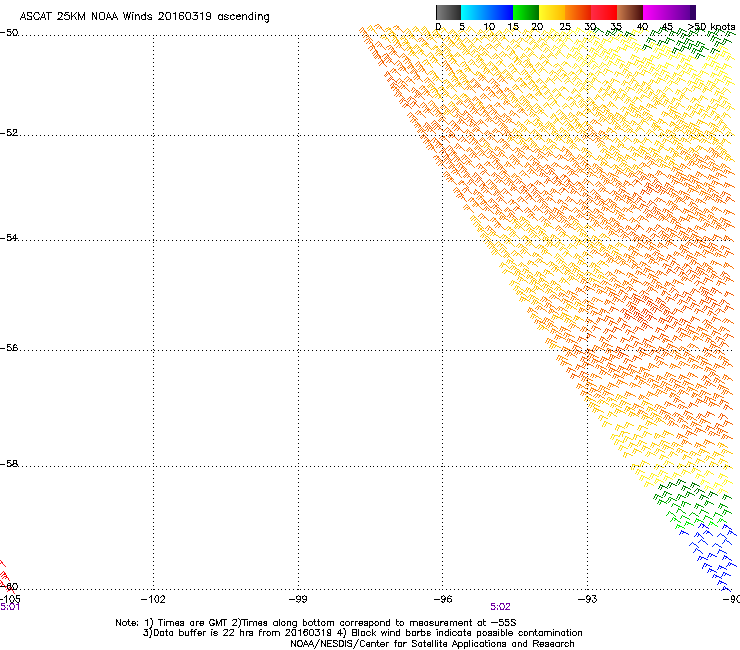Click the '40' legend scale label
This screenshot has width=740, height=650.
(x=642, y=27)
